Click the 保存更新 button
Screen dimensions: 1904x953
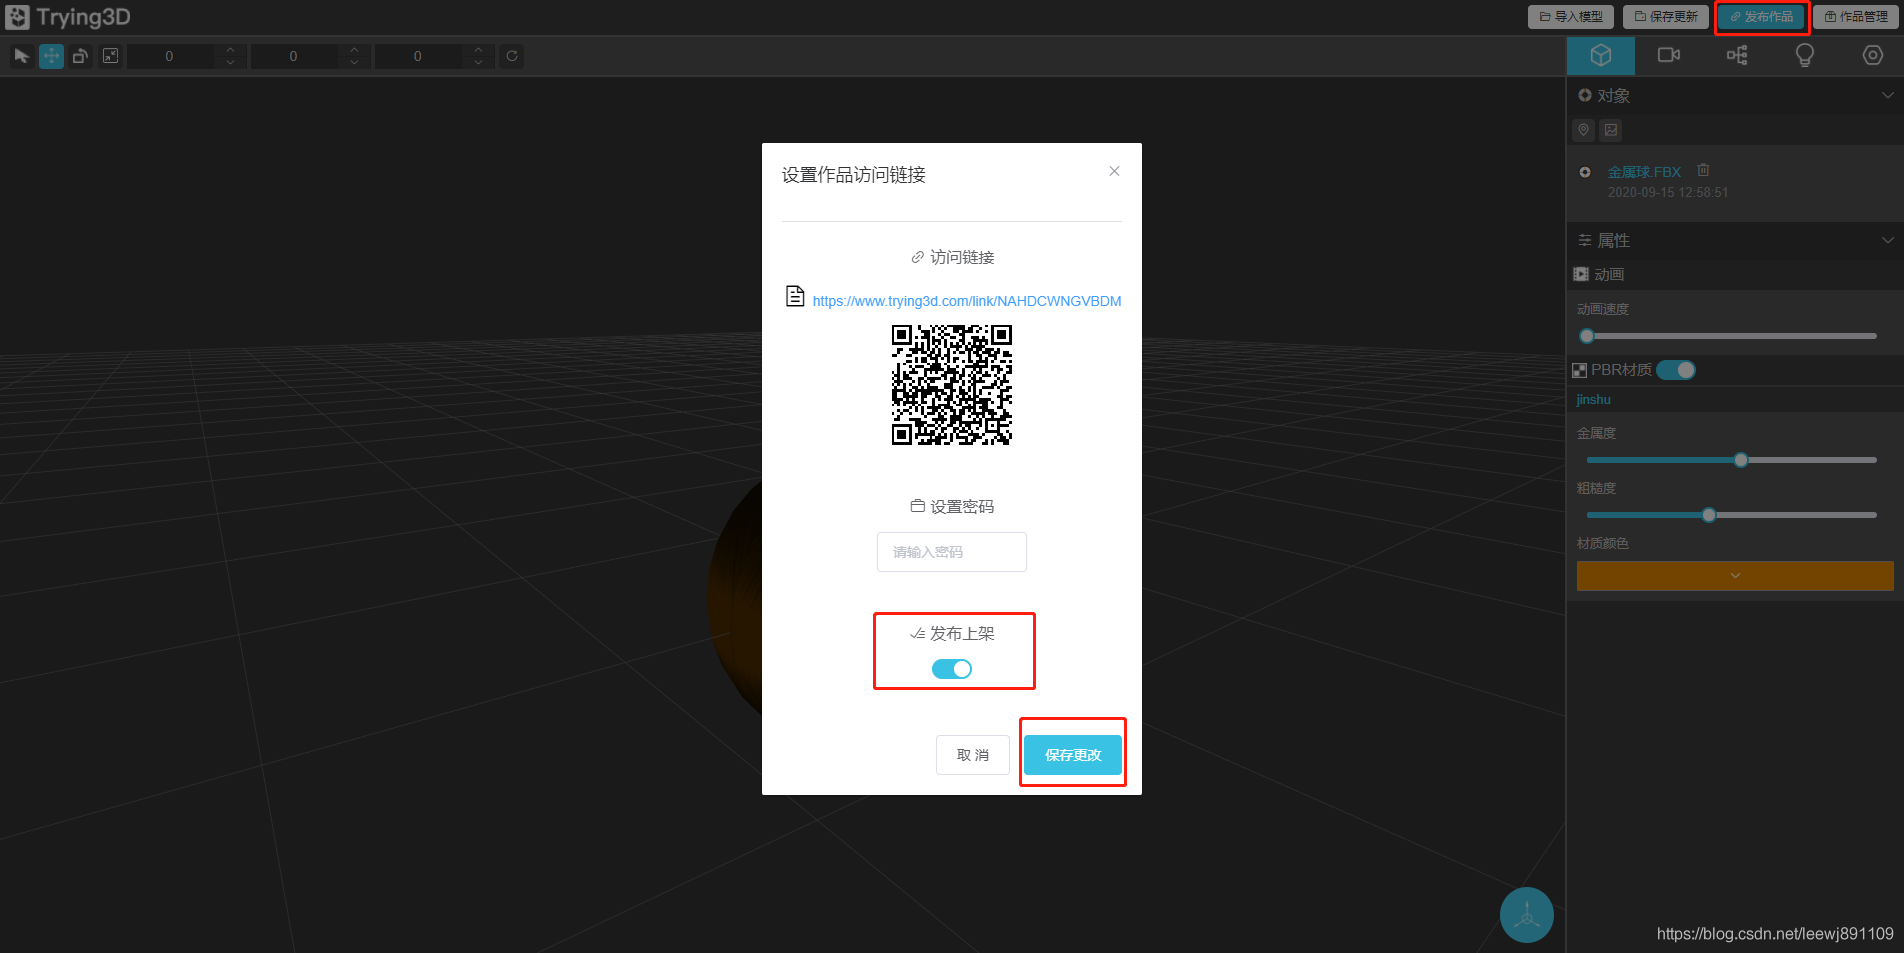tap(1666, 17)
